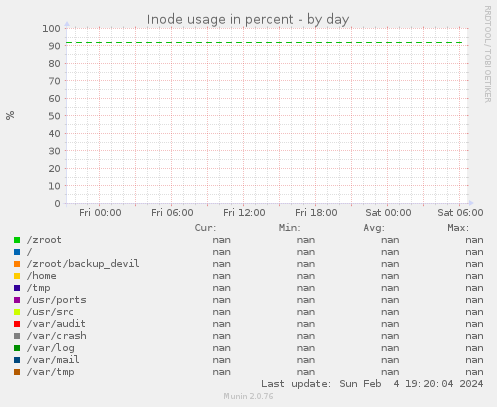Click the Max nan value for /var/tmp

pos(475,372)
